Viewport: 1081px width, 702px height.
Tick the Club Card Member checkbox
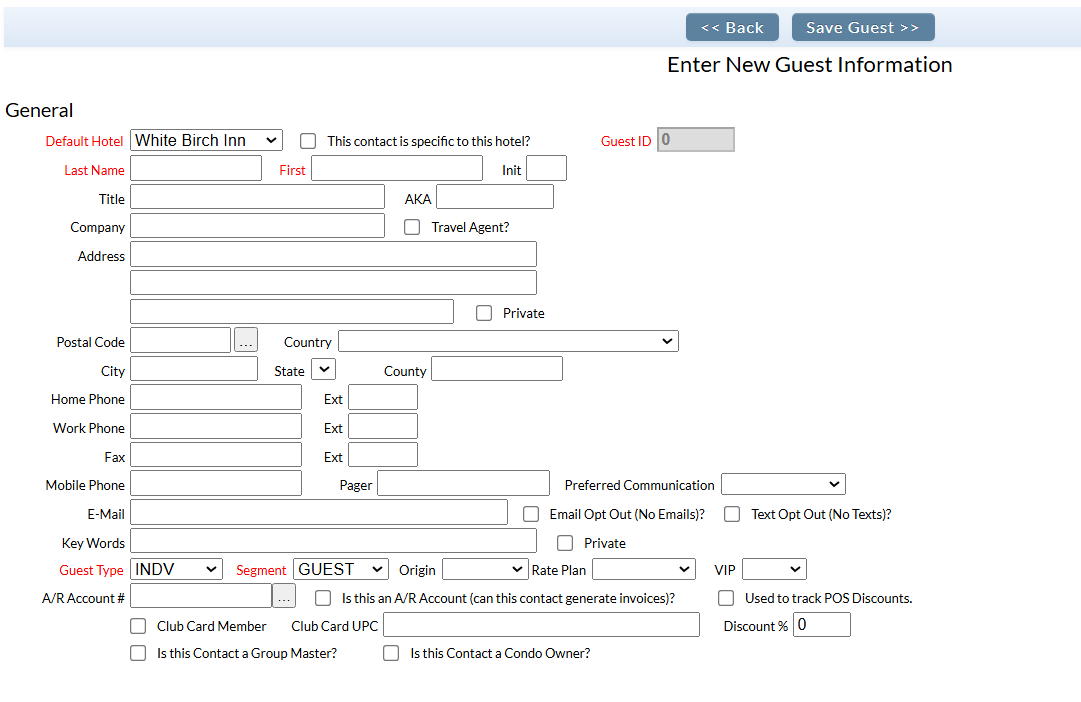[139, 626]
